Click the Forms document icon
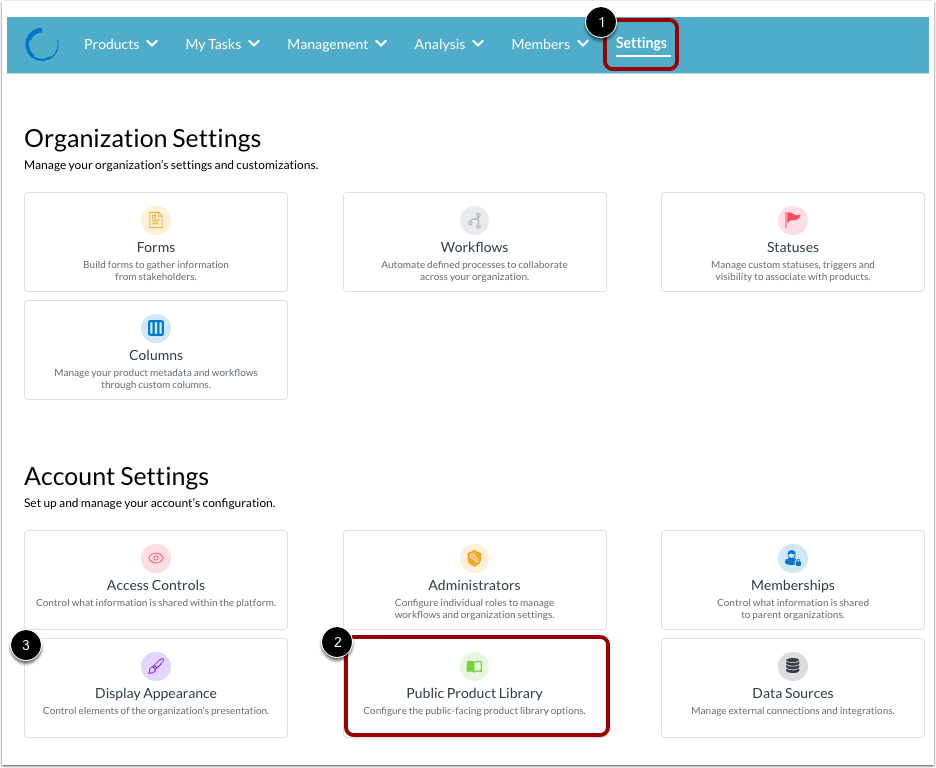This screenshot has height=768, width=936. 156,220
